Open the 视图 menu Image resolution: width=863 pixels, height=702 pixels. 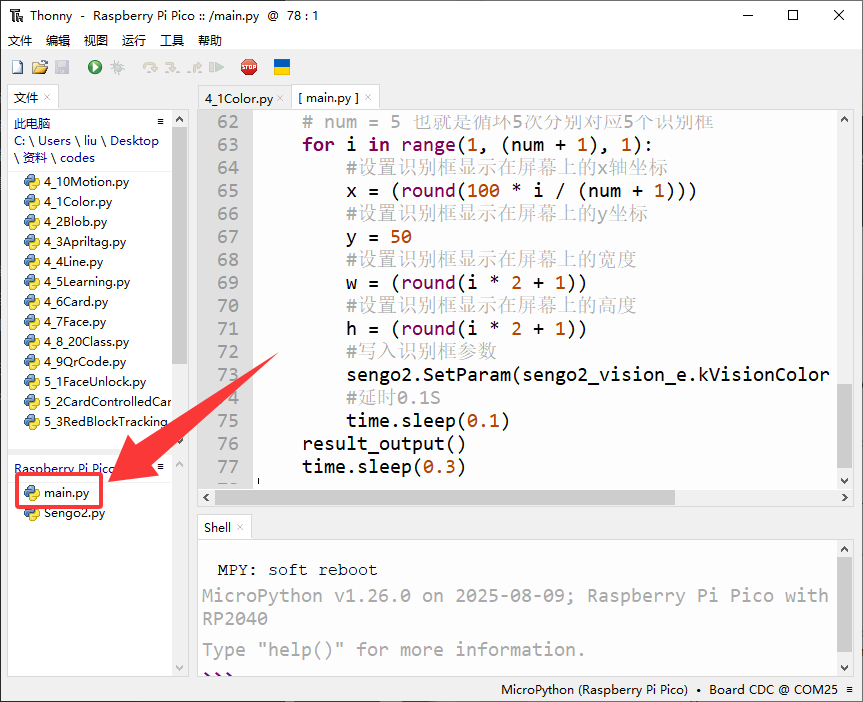[96, 40]
